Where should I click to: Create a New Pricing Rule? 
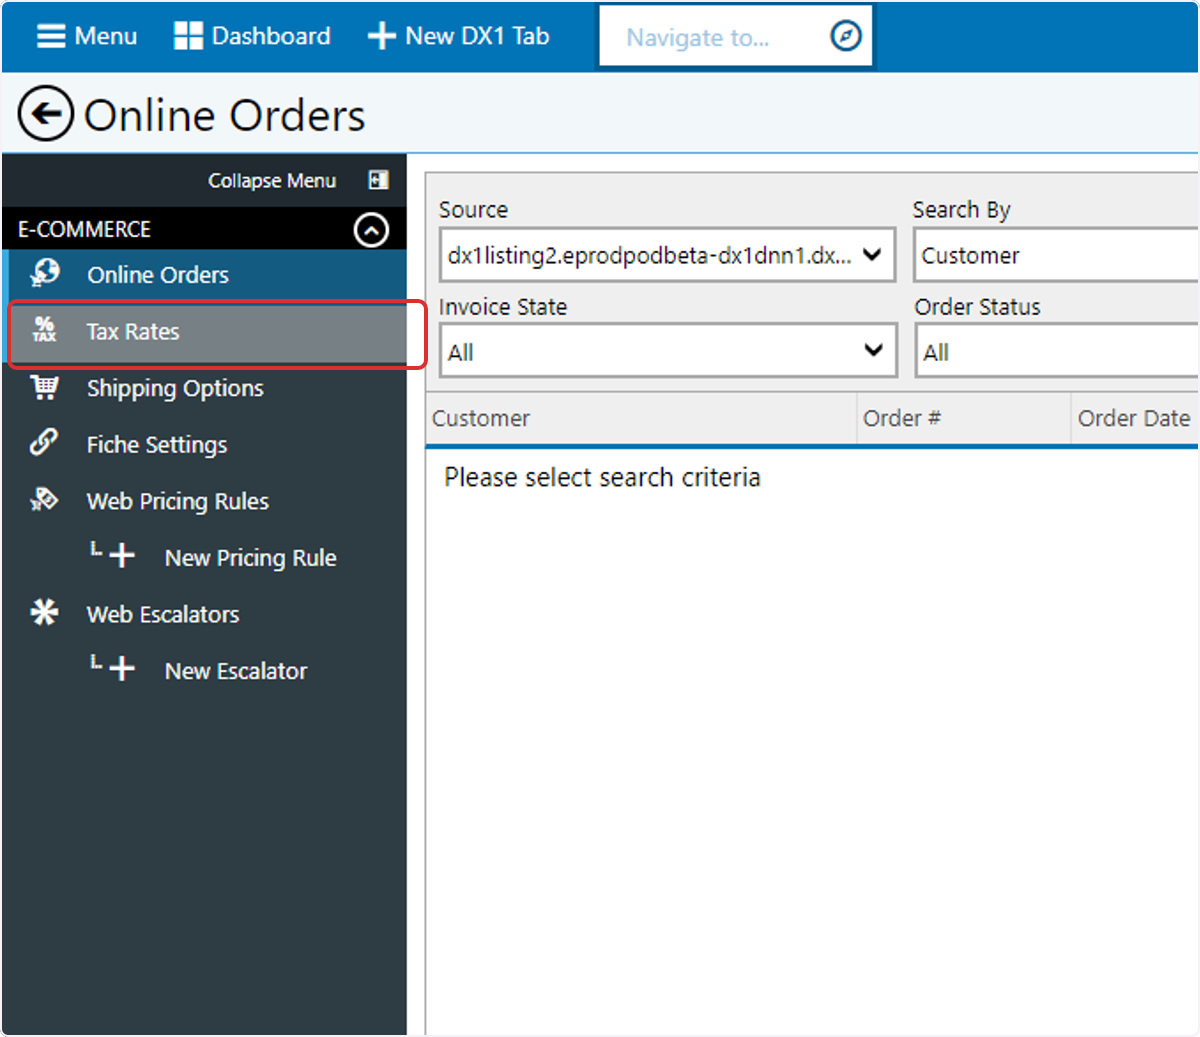click(x=251, y=558)
